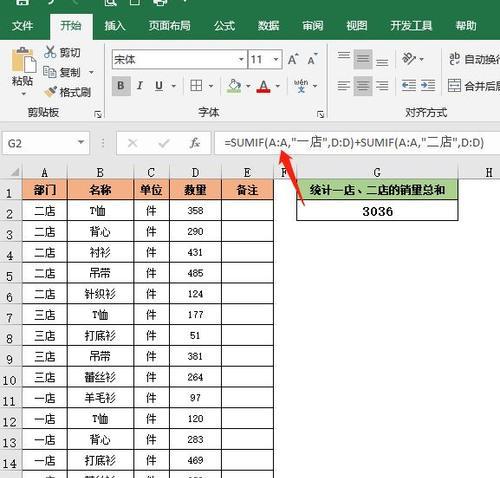Click the text orientation icon
Image resolution: width=500 pixels, height=478 pixels.
pyautogui.click(x=409, y=59)
